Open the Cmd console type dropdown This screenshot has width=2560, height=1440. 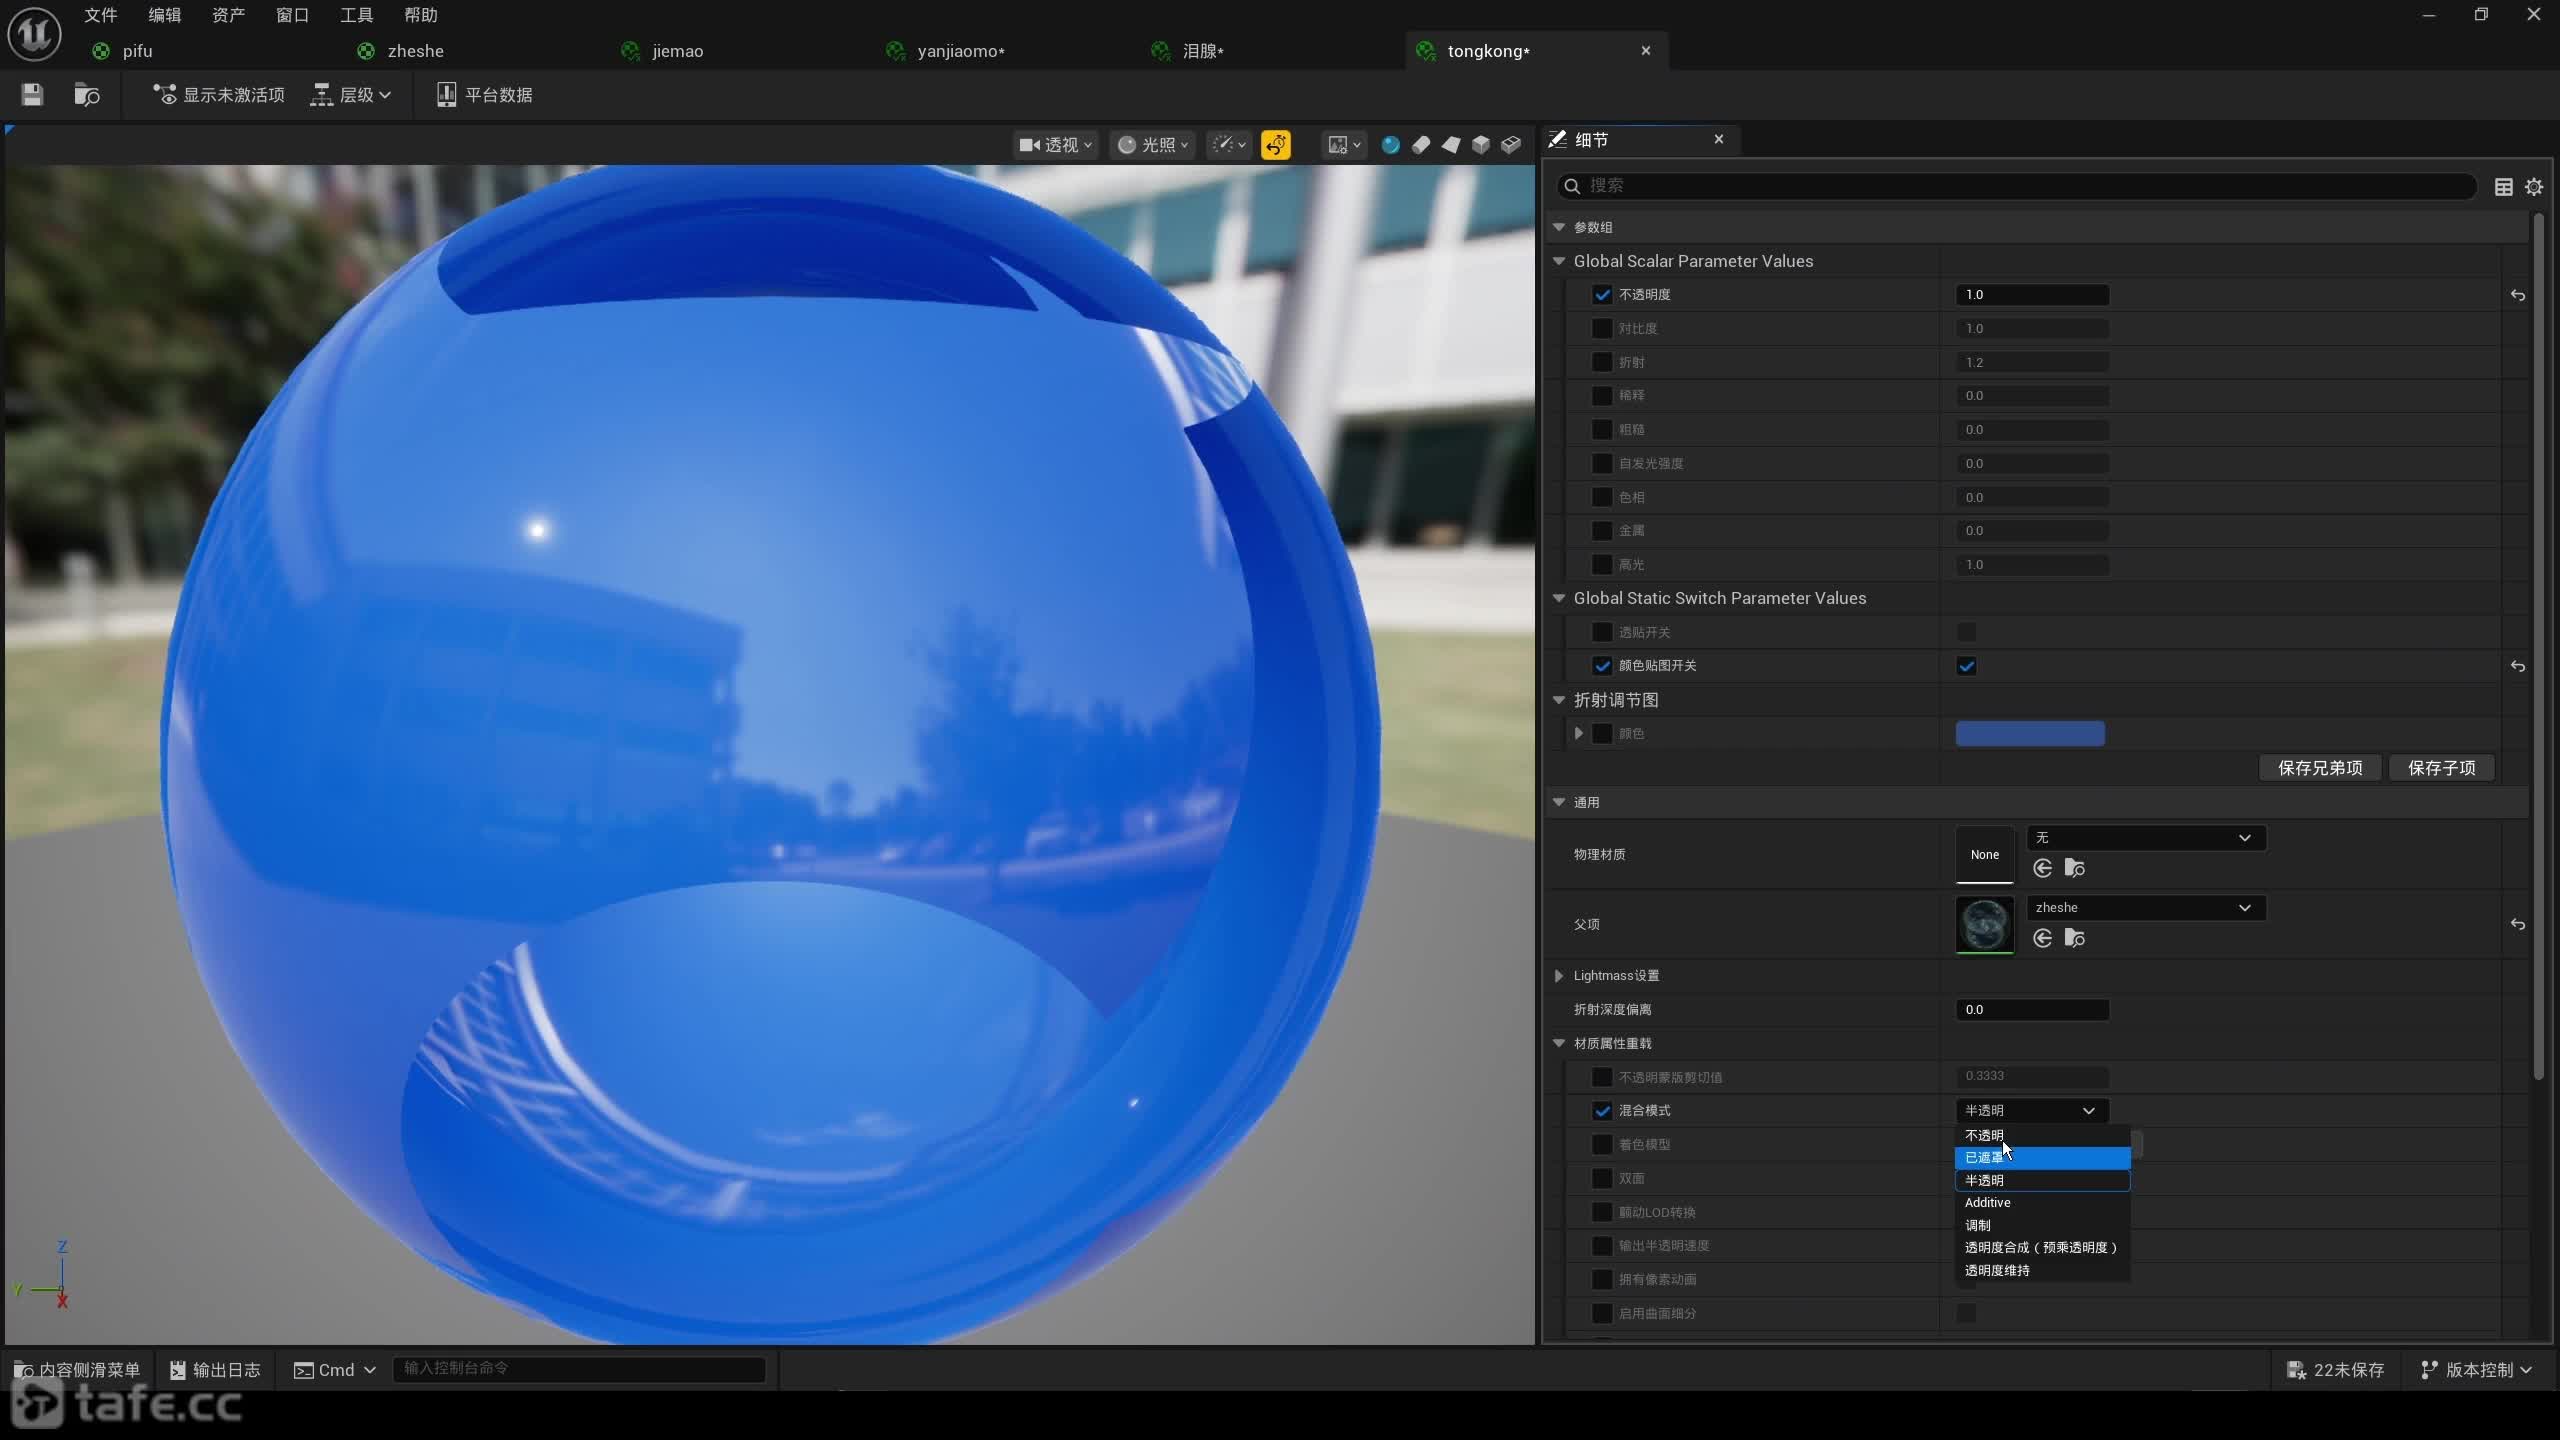click(335, 1370)
